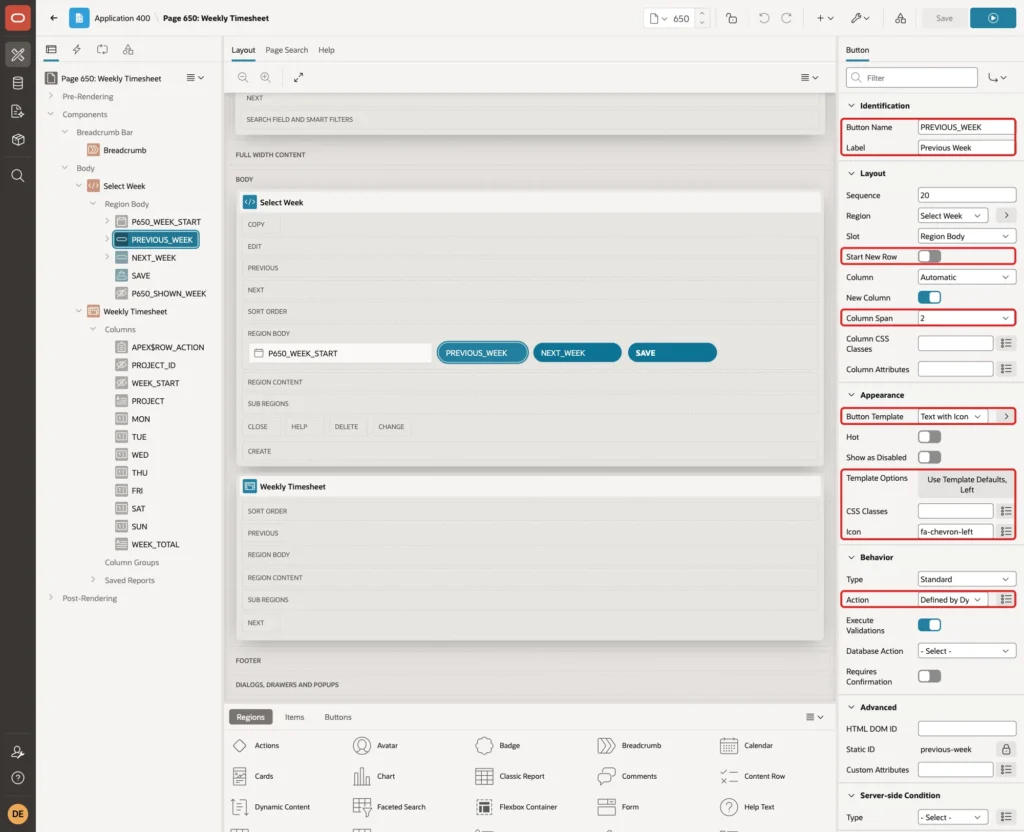This screenshot has height=832, width=1024.
Task: Open the Help tab
Action: tap(326, 50)
